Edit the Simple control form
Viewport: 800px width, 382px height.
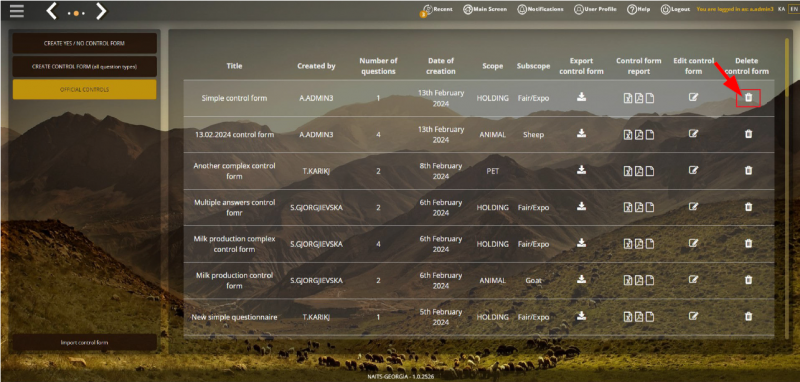point(693,97)
